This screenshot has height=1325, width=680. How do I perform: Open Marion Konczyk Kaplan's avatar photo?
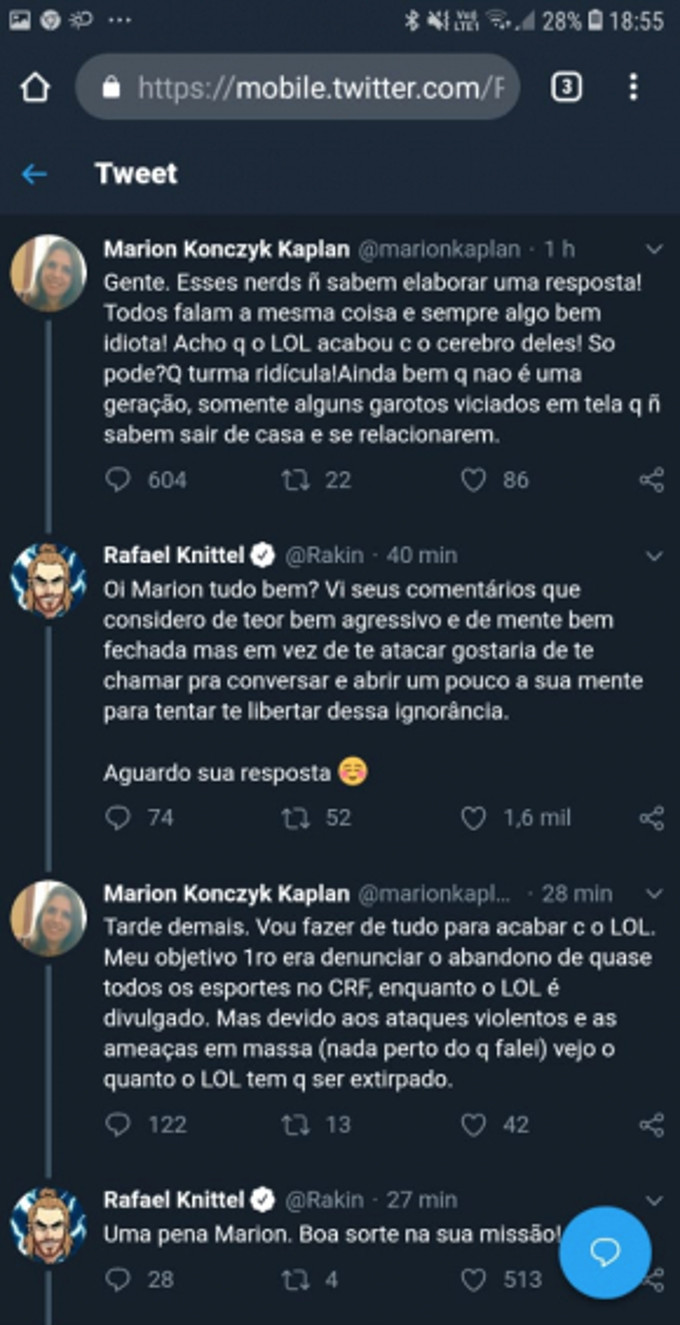point(48,273)
